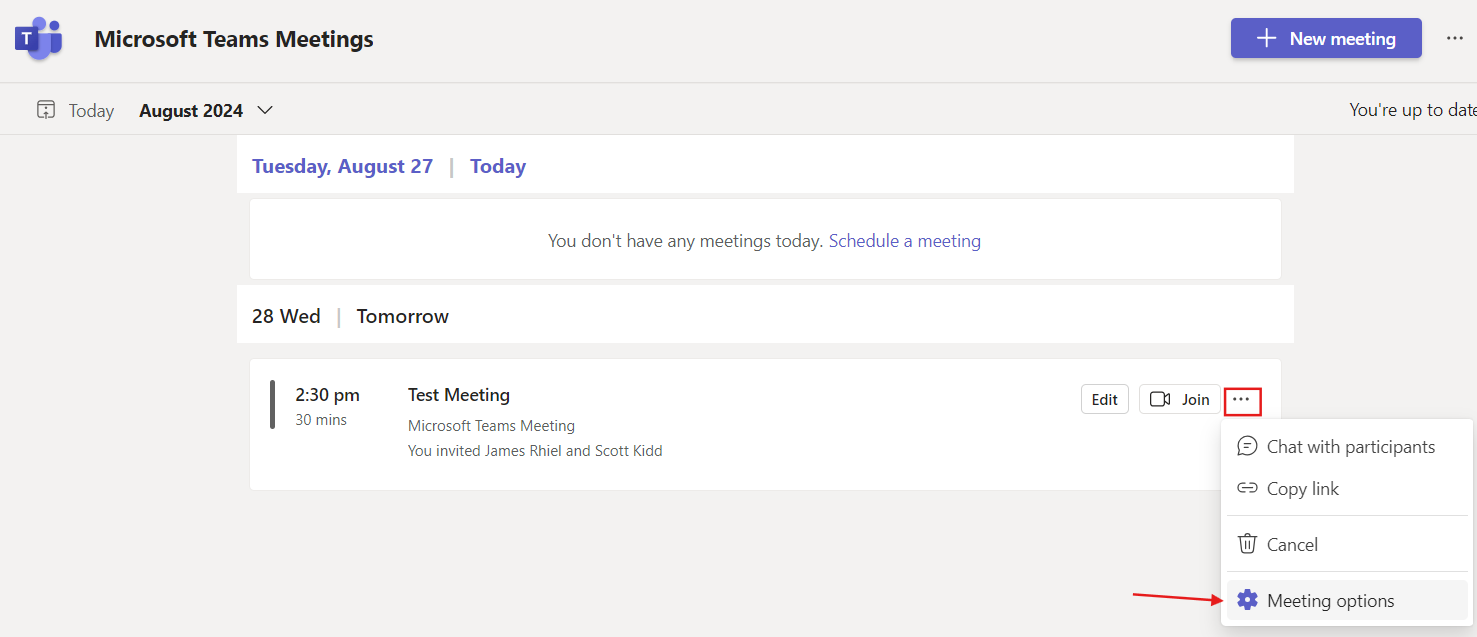Click the Microsoft Teams Meetings title
The height and width of the screenshot is (637, 1477).
[x=234, y=39]
